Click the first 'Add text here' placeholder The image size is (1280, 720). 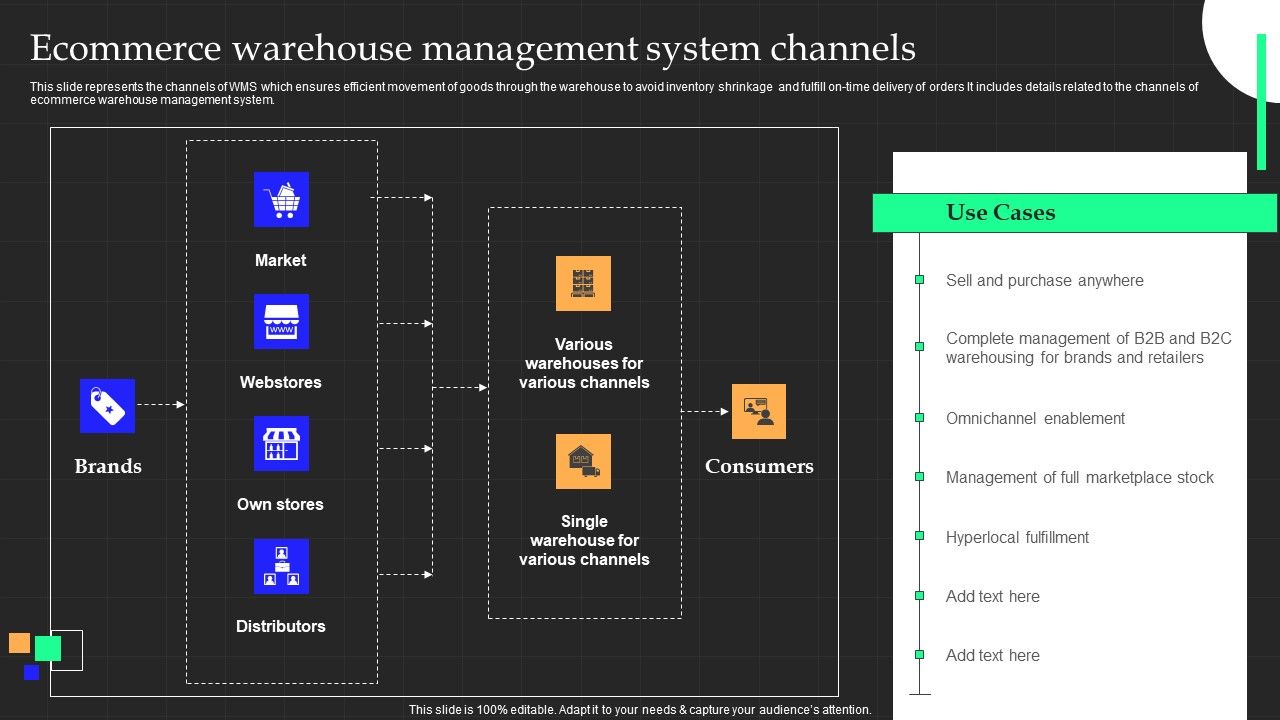click(993, 597)
